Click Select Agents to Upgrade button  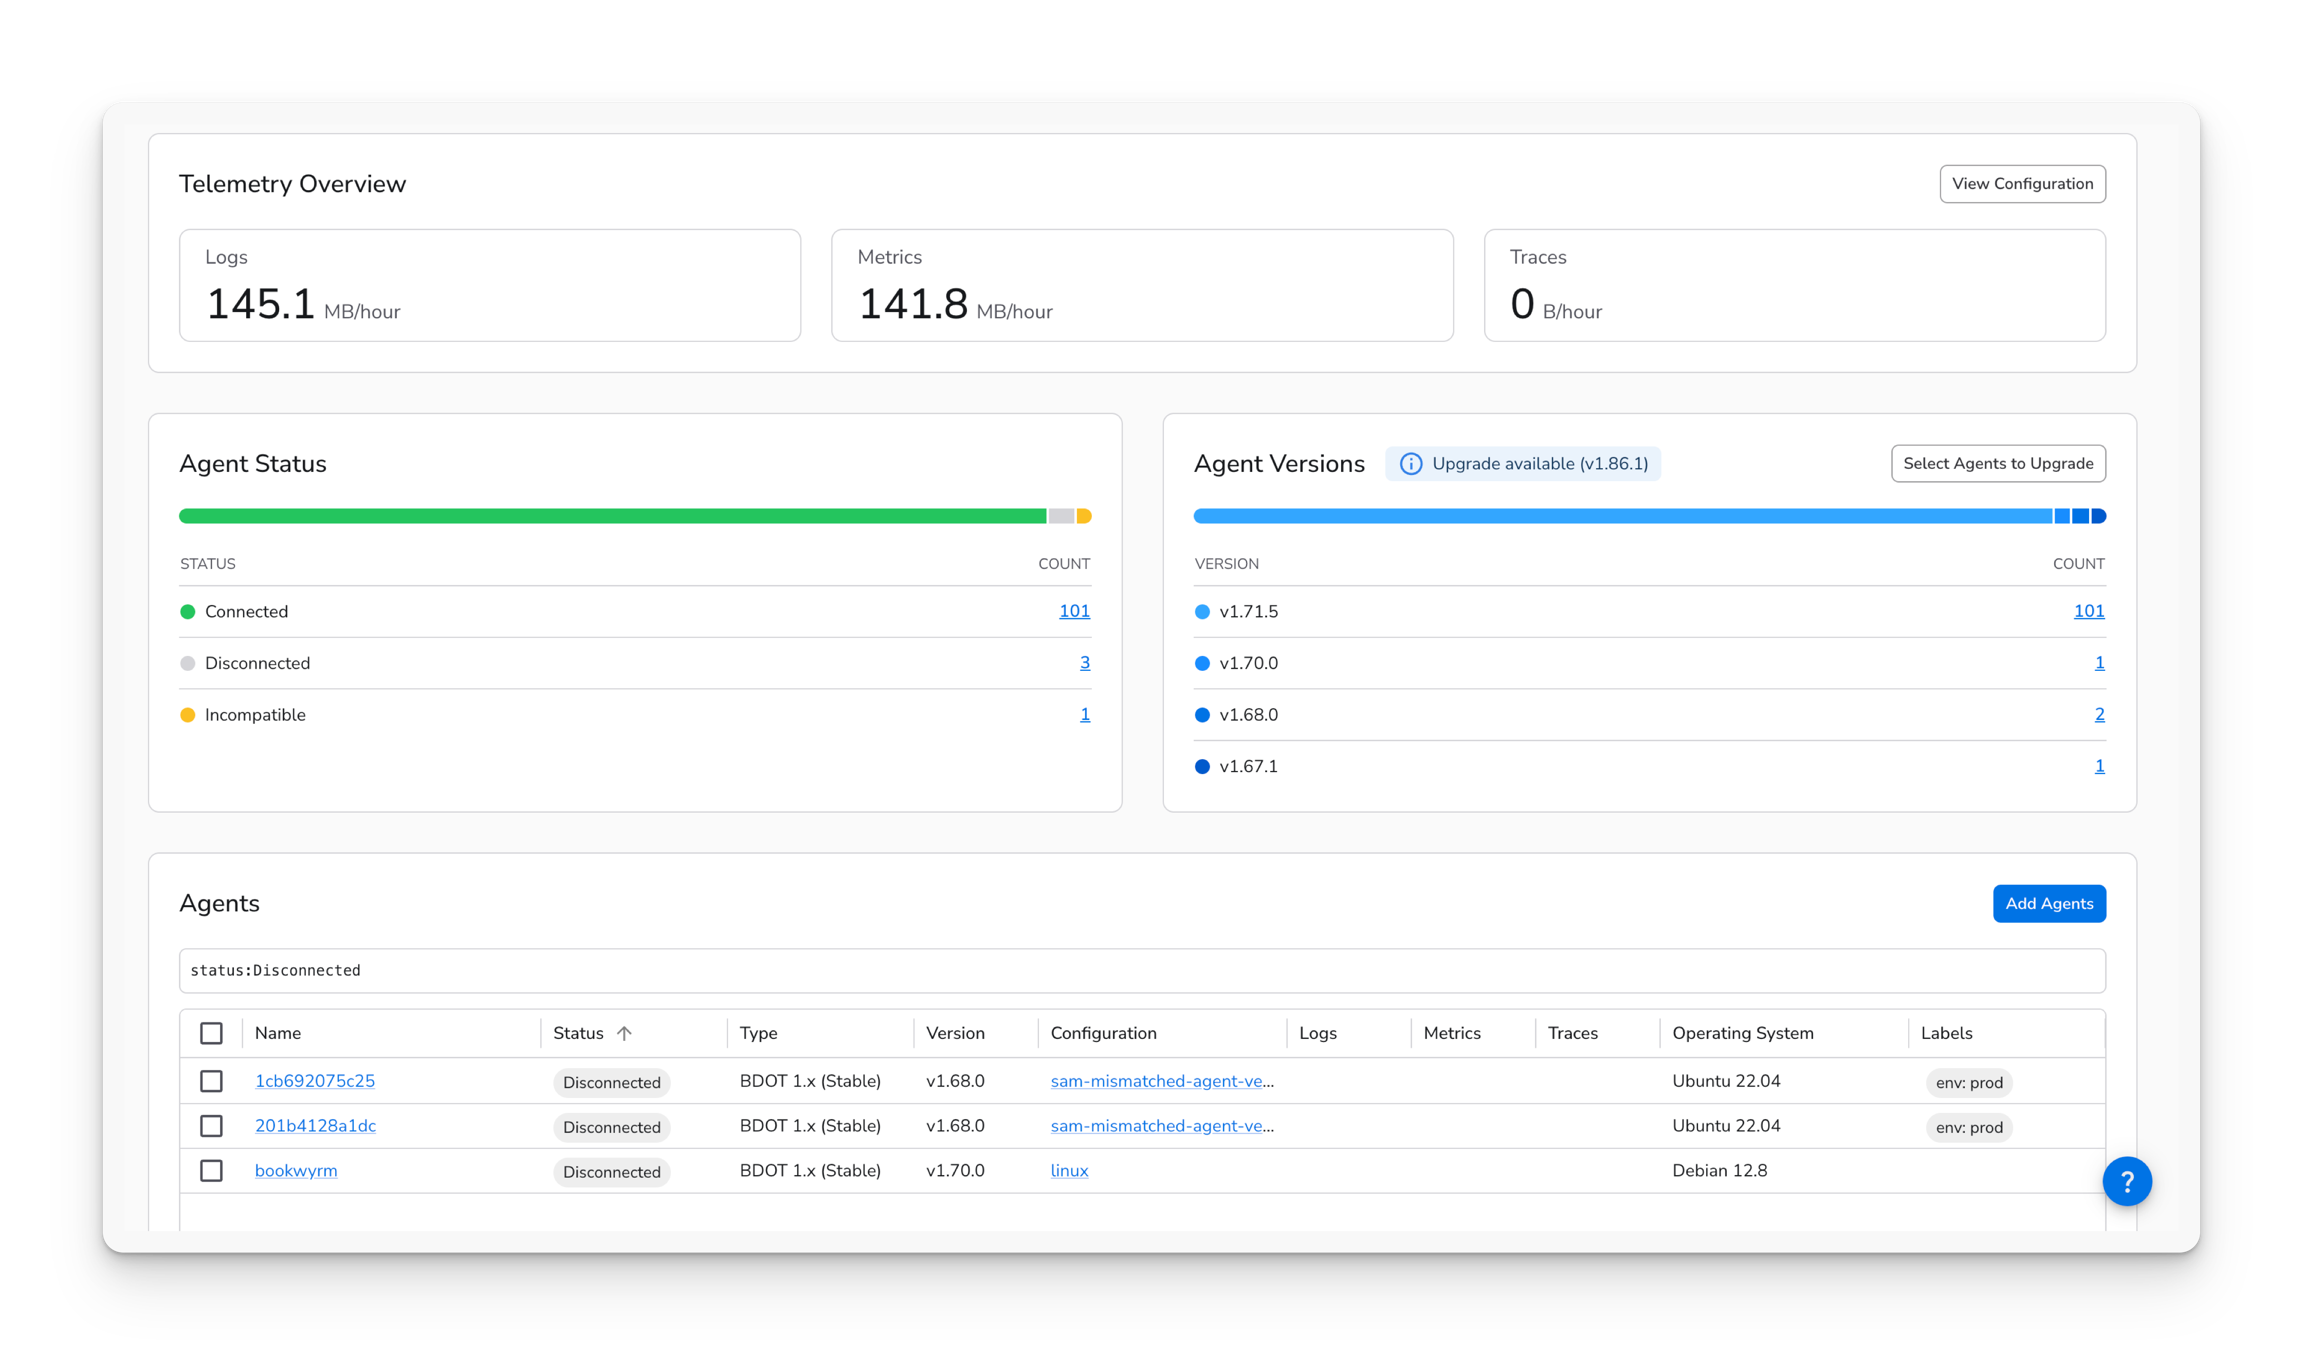[x=1997, y=464]
